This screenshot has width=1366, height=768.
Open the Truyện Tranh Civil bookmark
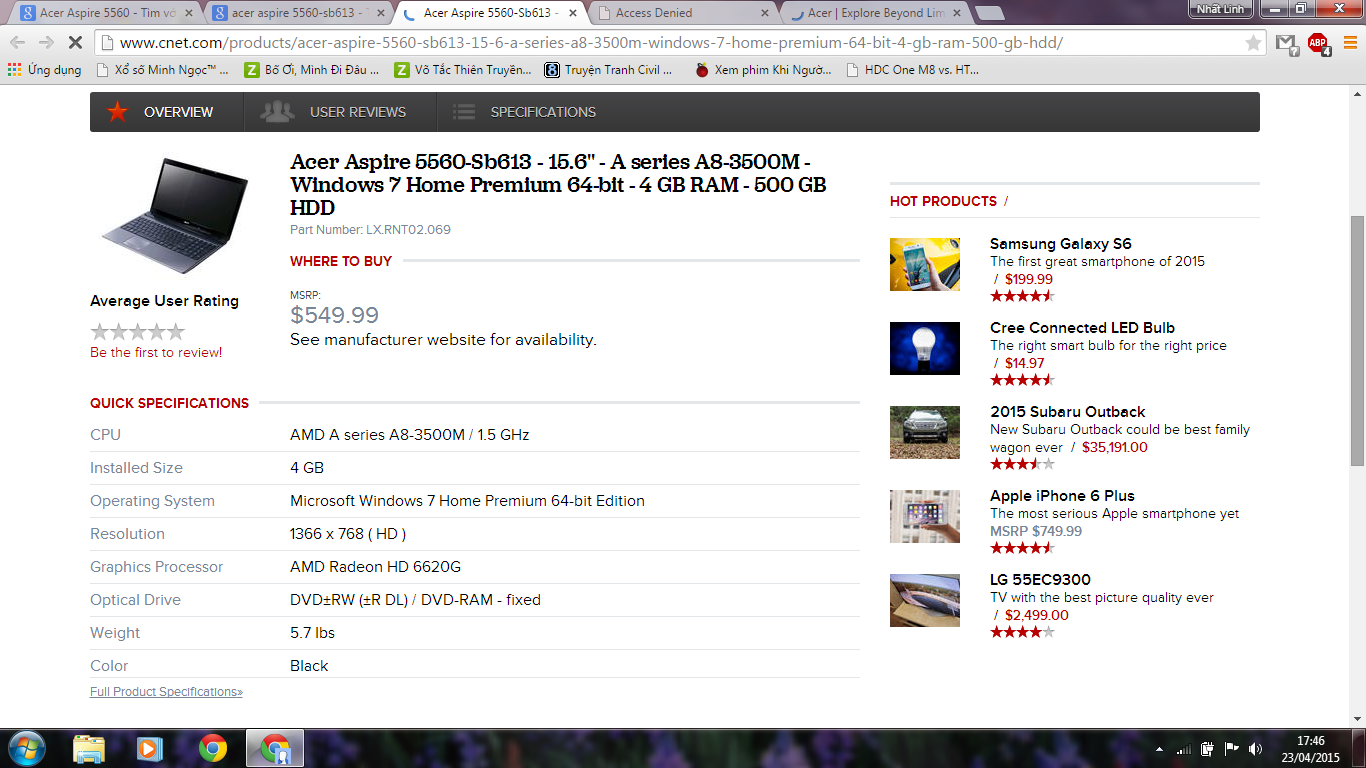click(x=610, y=70)
